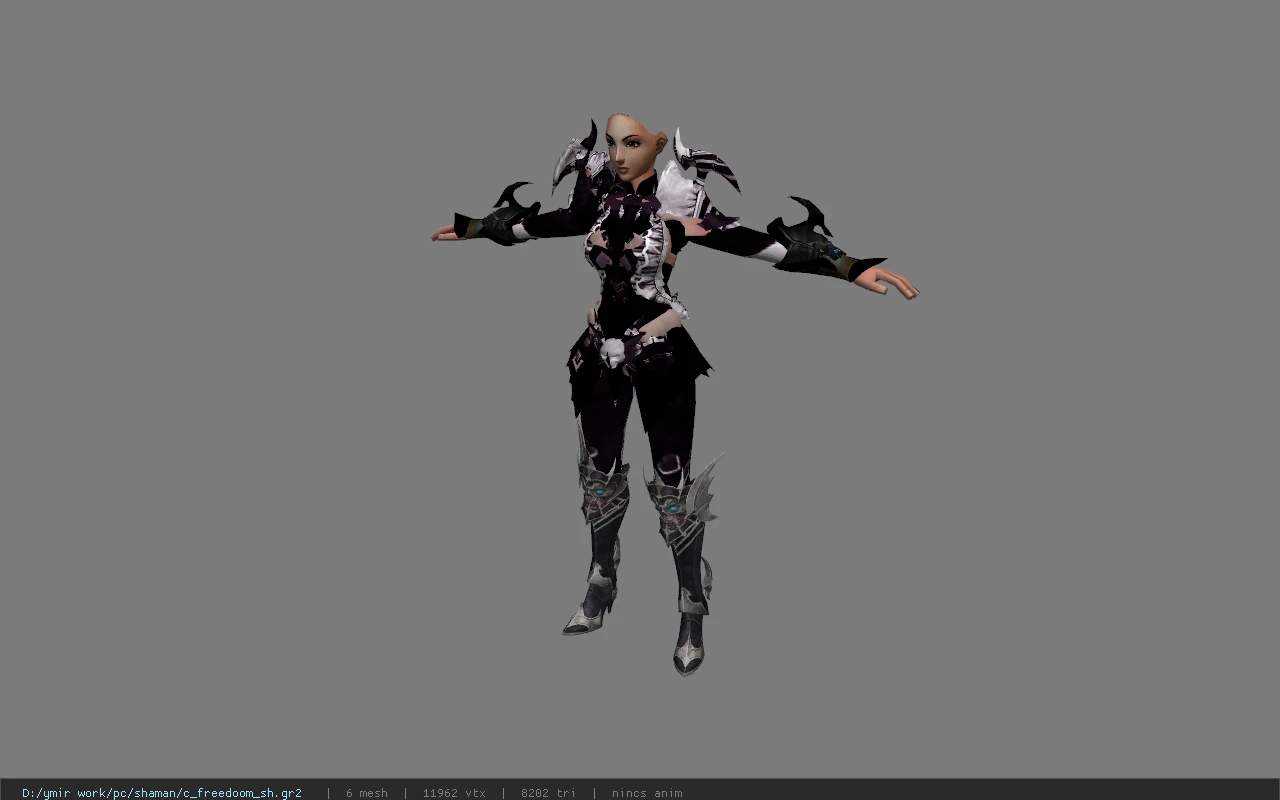Click the '11962 vtx' status entry
This screenshot has height=800, width=1280.
coord(454,793)
